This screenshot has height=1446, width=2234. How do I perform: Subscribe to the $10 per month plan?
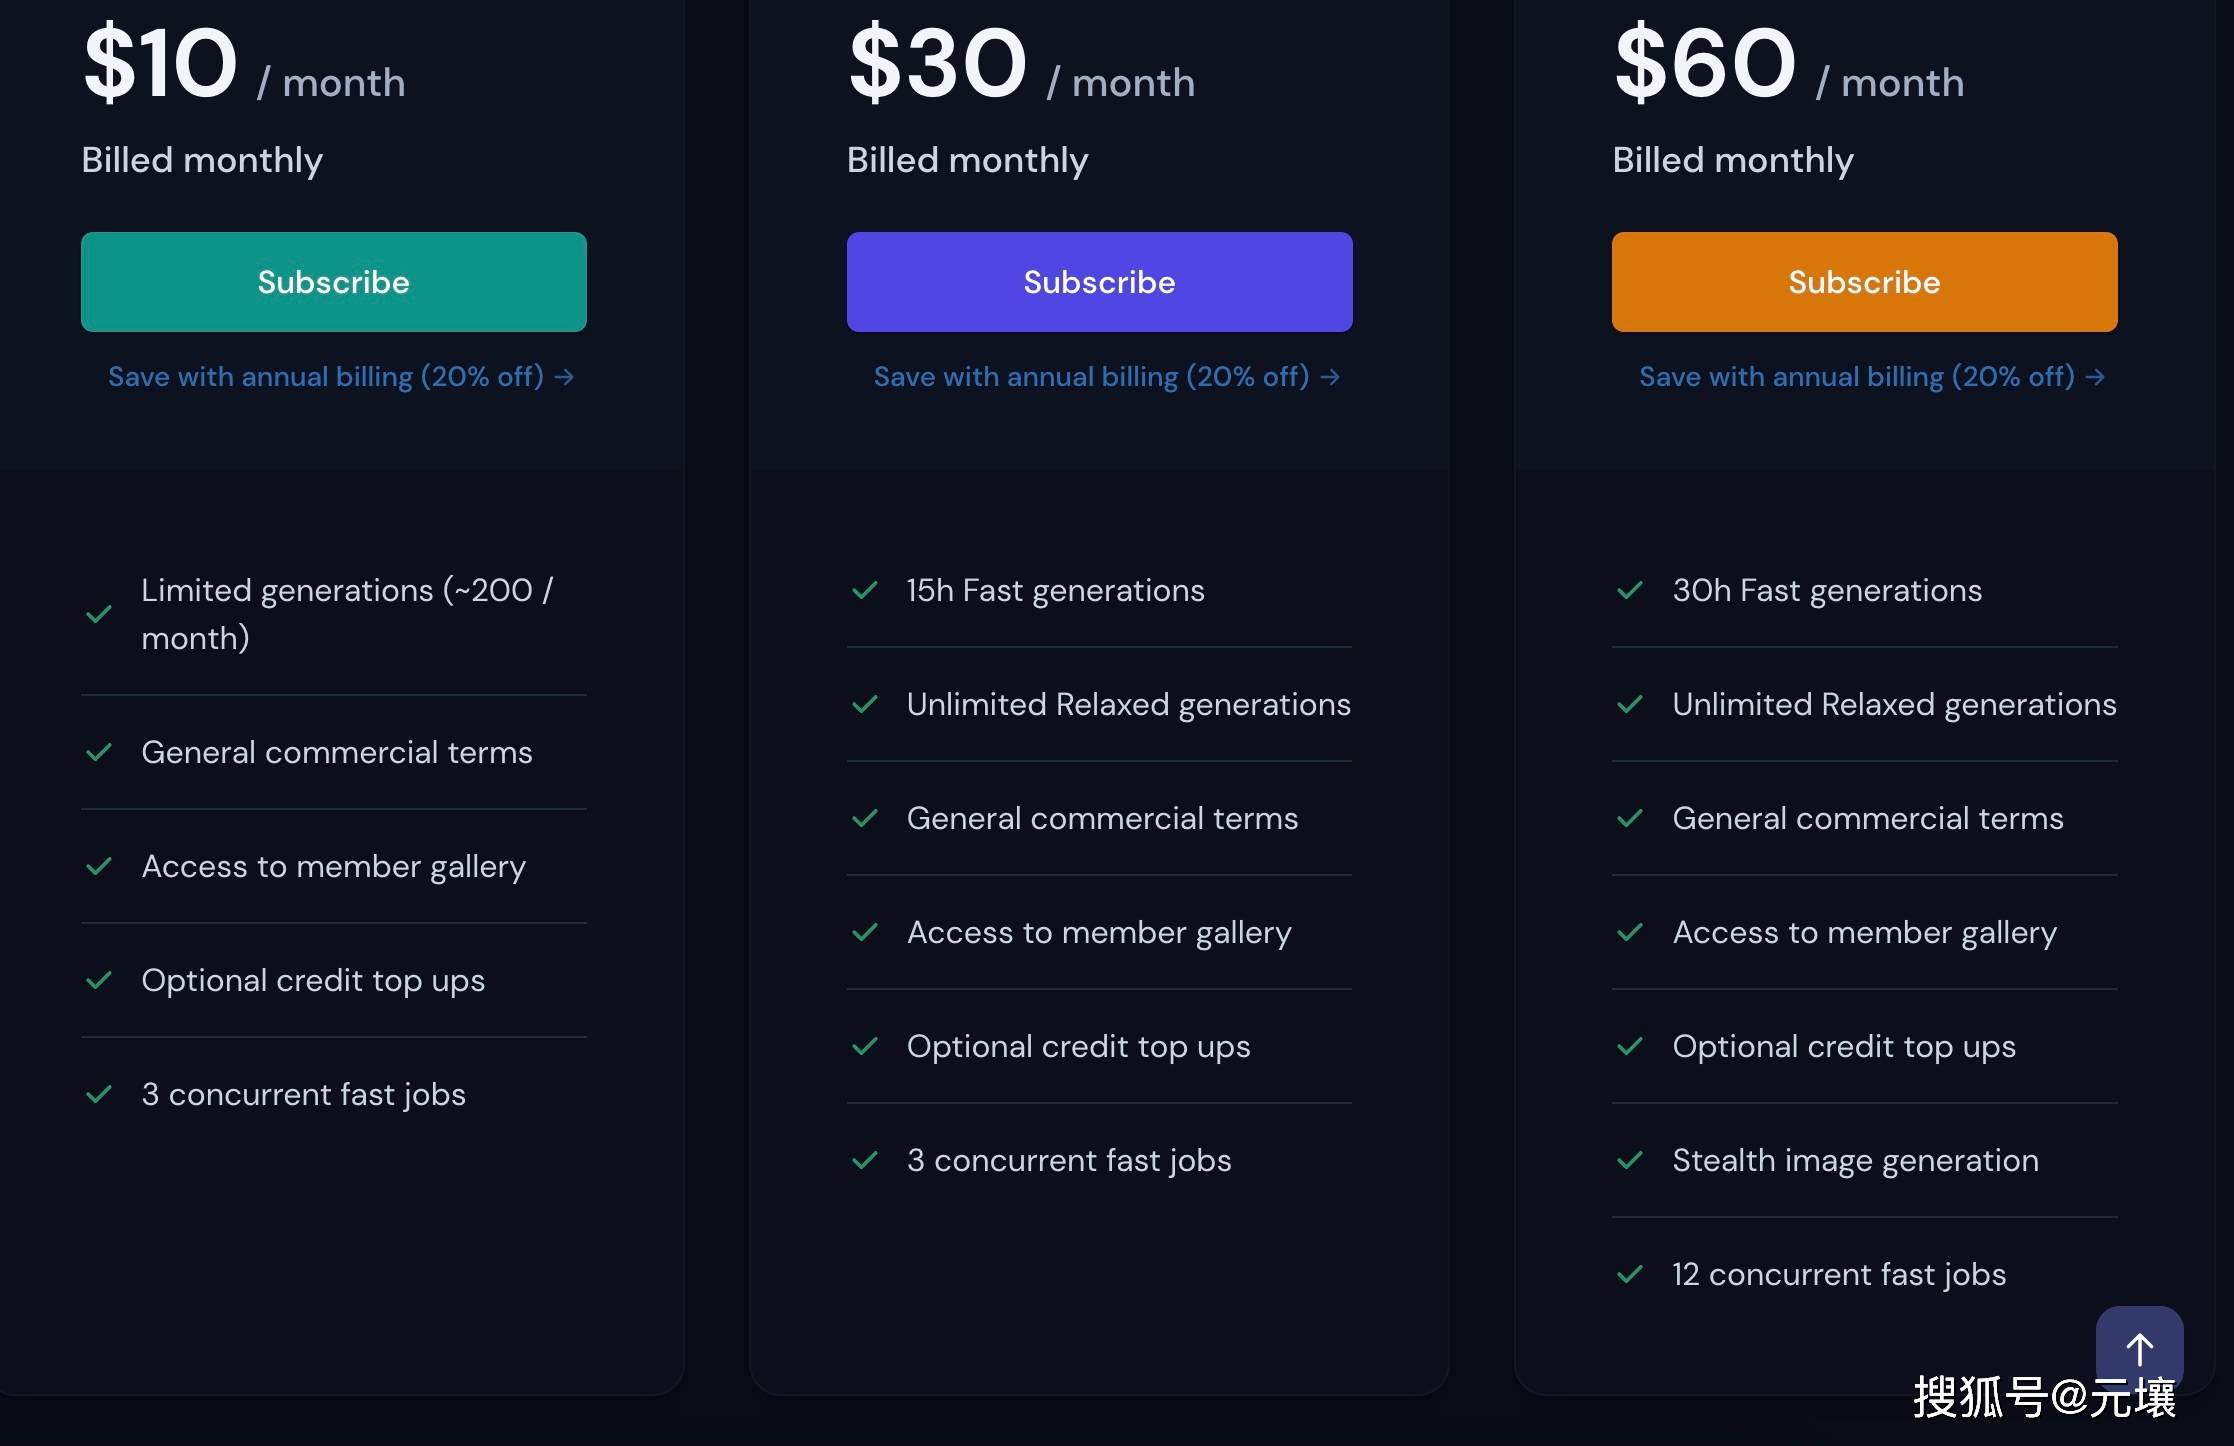coord(333,282)
